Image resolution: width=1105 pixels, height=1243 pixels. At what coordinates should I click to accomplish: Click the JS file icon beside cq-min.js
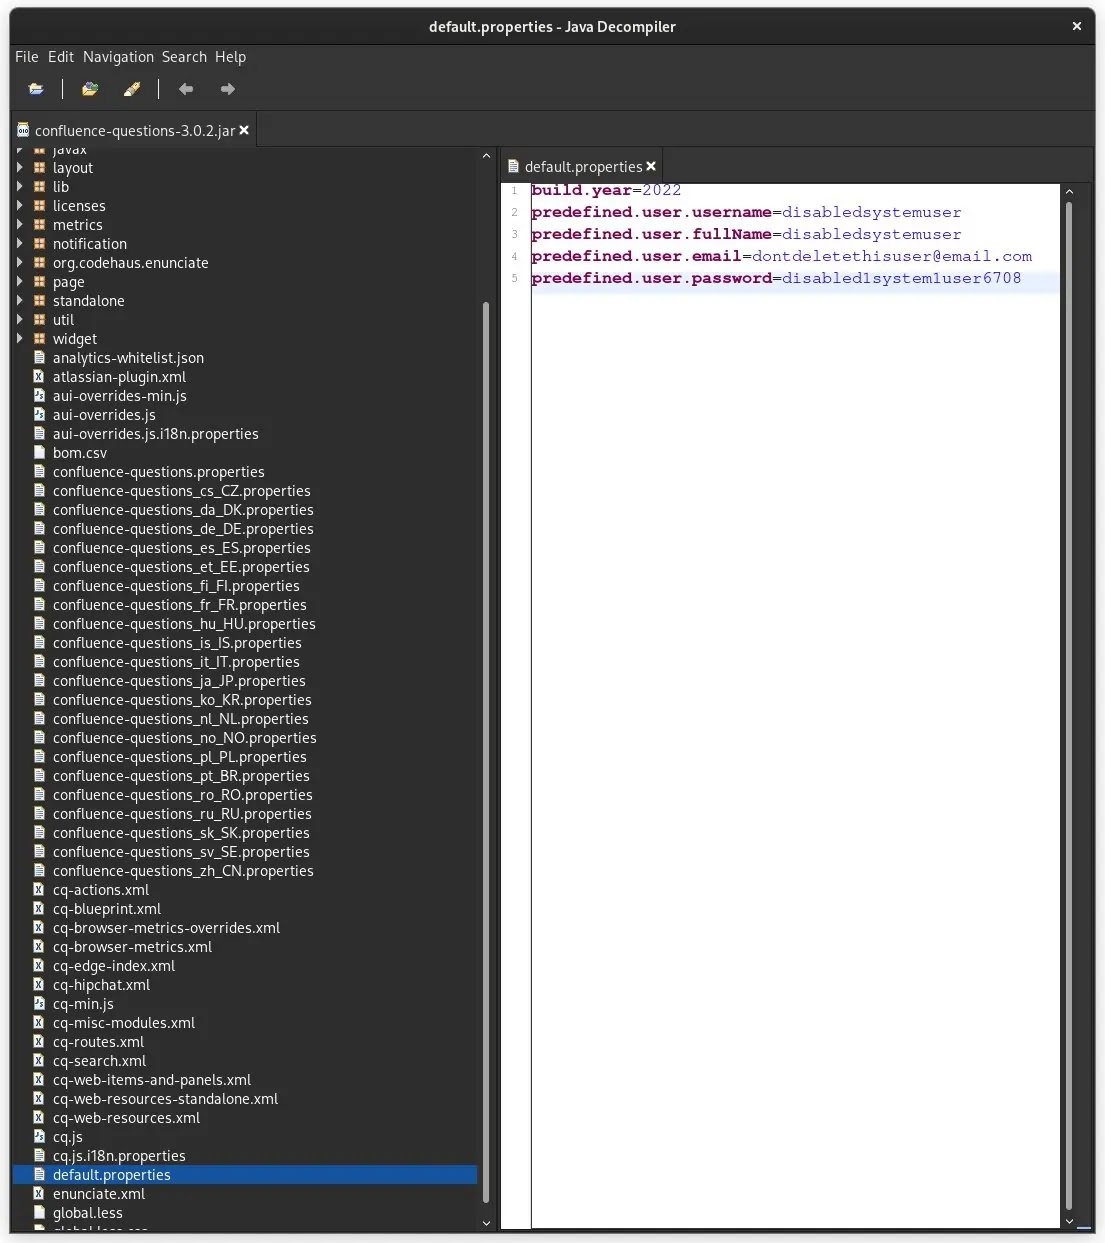[x=40, y=1004]
